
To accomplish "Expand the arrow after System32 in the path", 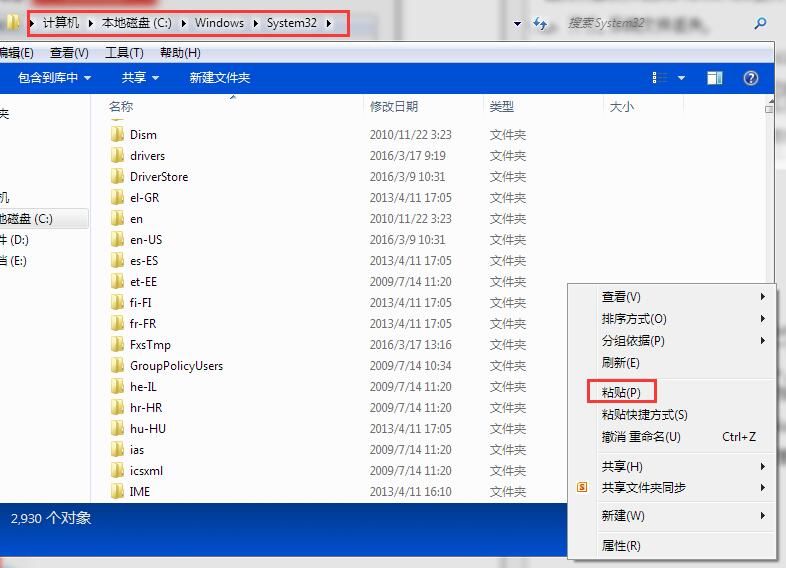I will 329,23.
